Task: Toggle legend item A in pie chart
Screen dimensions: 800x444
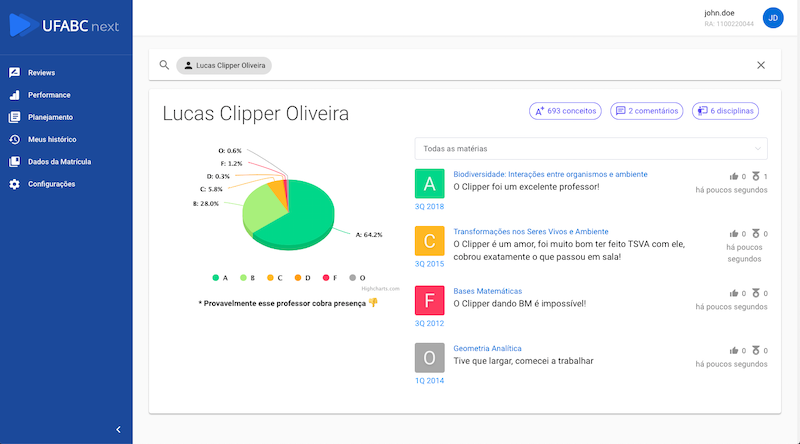Action: (x=220, y=278)
